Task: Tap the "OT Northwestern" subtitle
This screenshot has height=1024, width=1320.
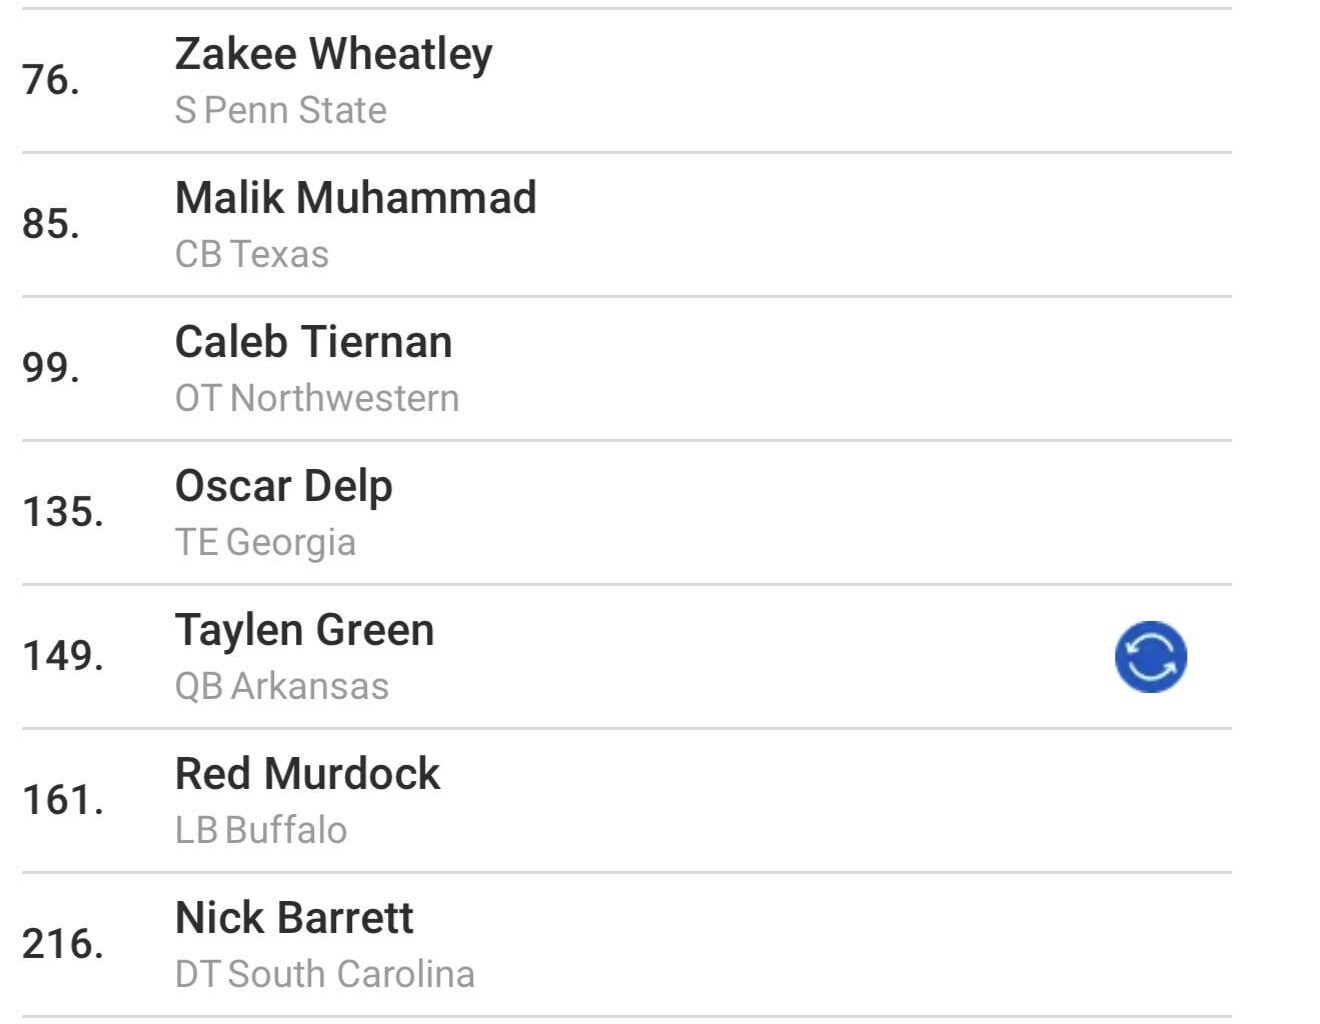Action: pos(316,398)
